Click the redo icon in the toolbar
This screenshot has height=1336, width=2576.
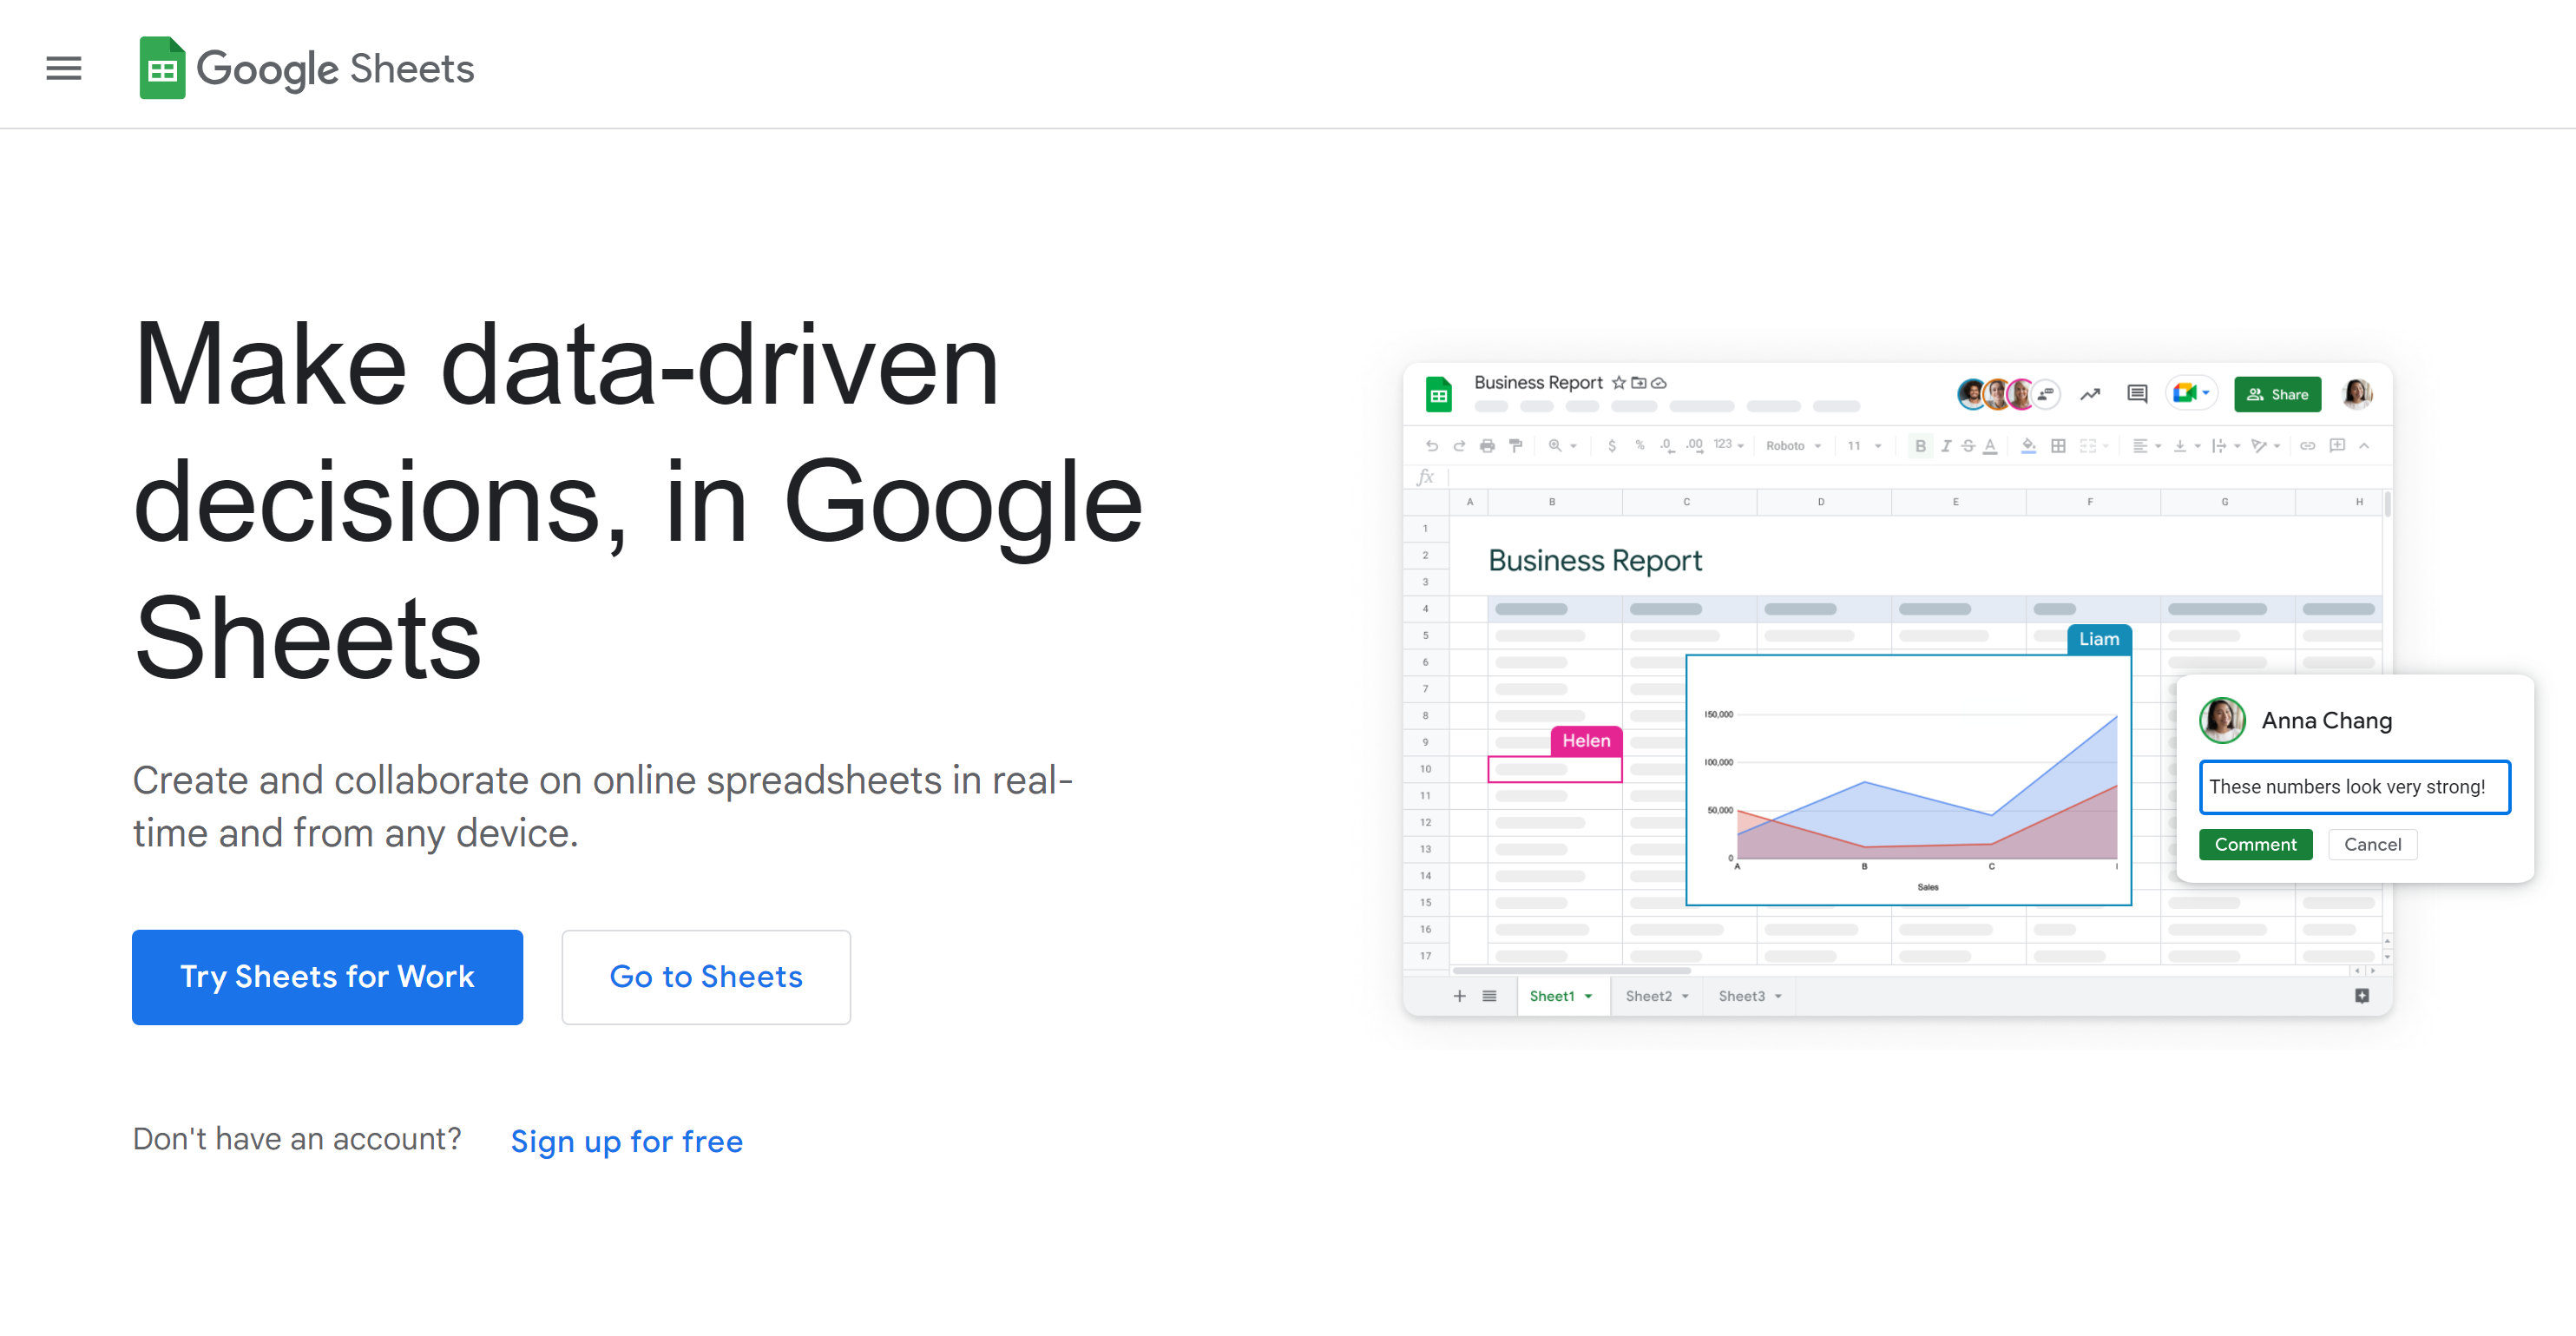(x=1459, y=446)
